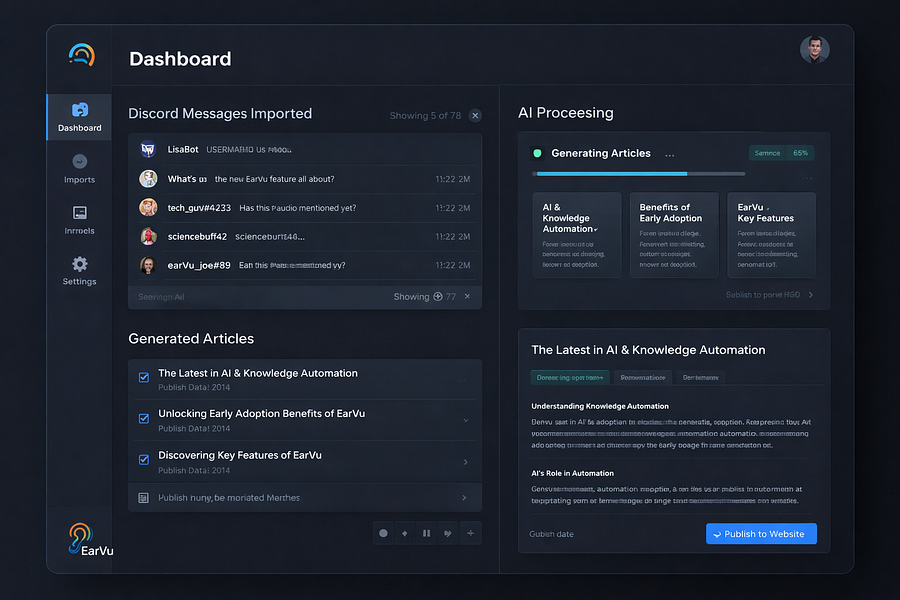The height and width of the screenshot is (600, 900).
Task: Switch to the second tab in the article preview
Action: (x=643, y=377)
